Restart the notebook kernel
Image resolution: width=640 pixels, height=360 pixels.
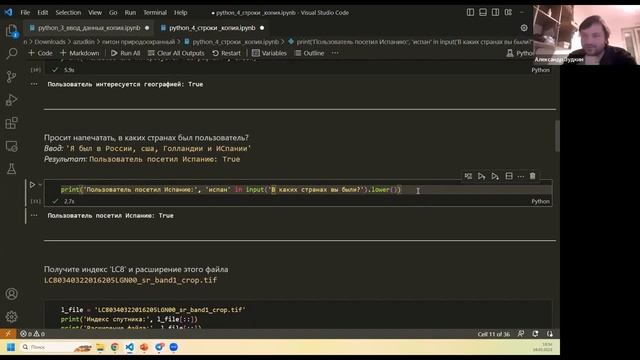(x=227, y=53)
